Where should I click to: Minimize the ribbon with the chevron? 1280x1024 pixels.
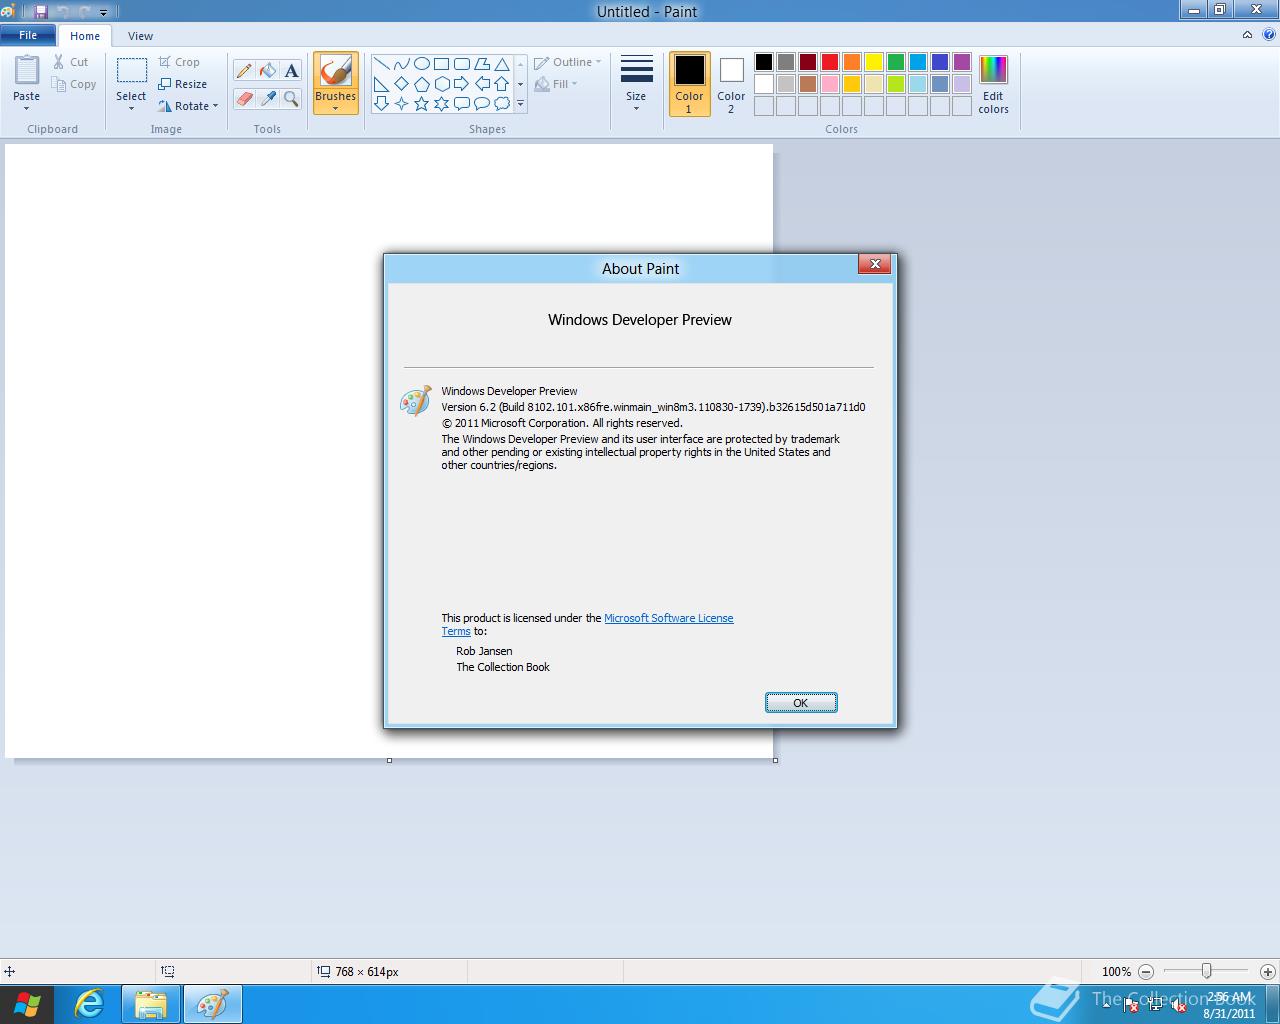pyautogui.click(x=1247, y=35)
